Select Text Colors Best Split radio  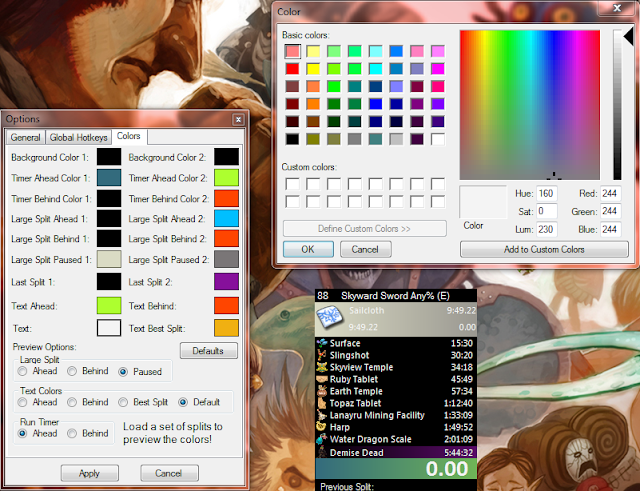tap(123, 402)
